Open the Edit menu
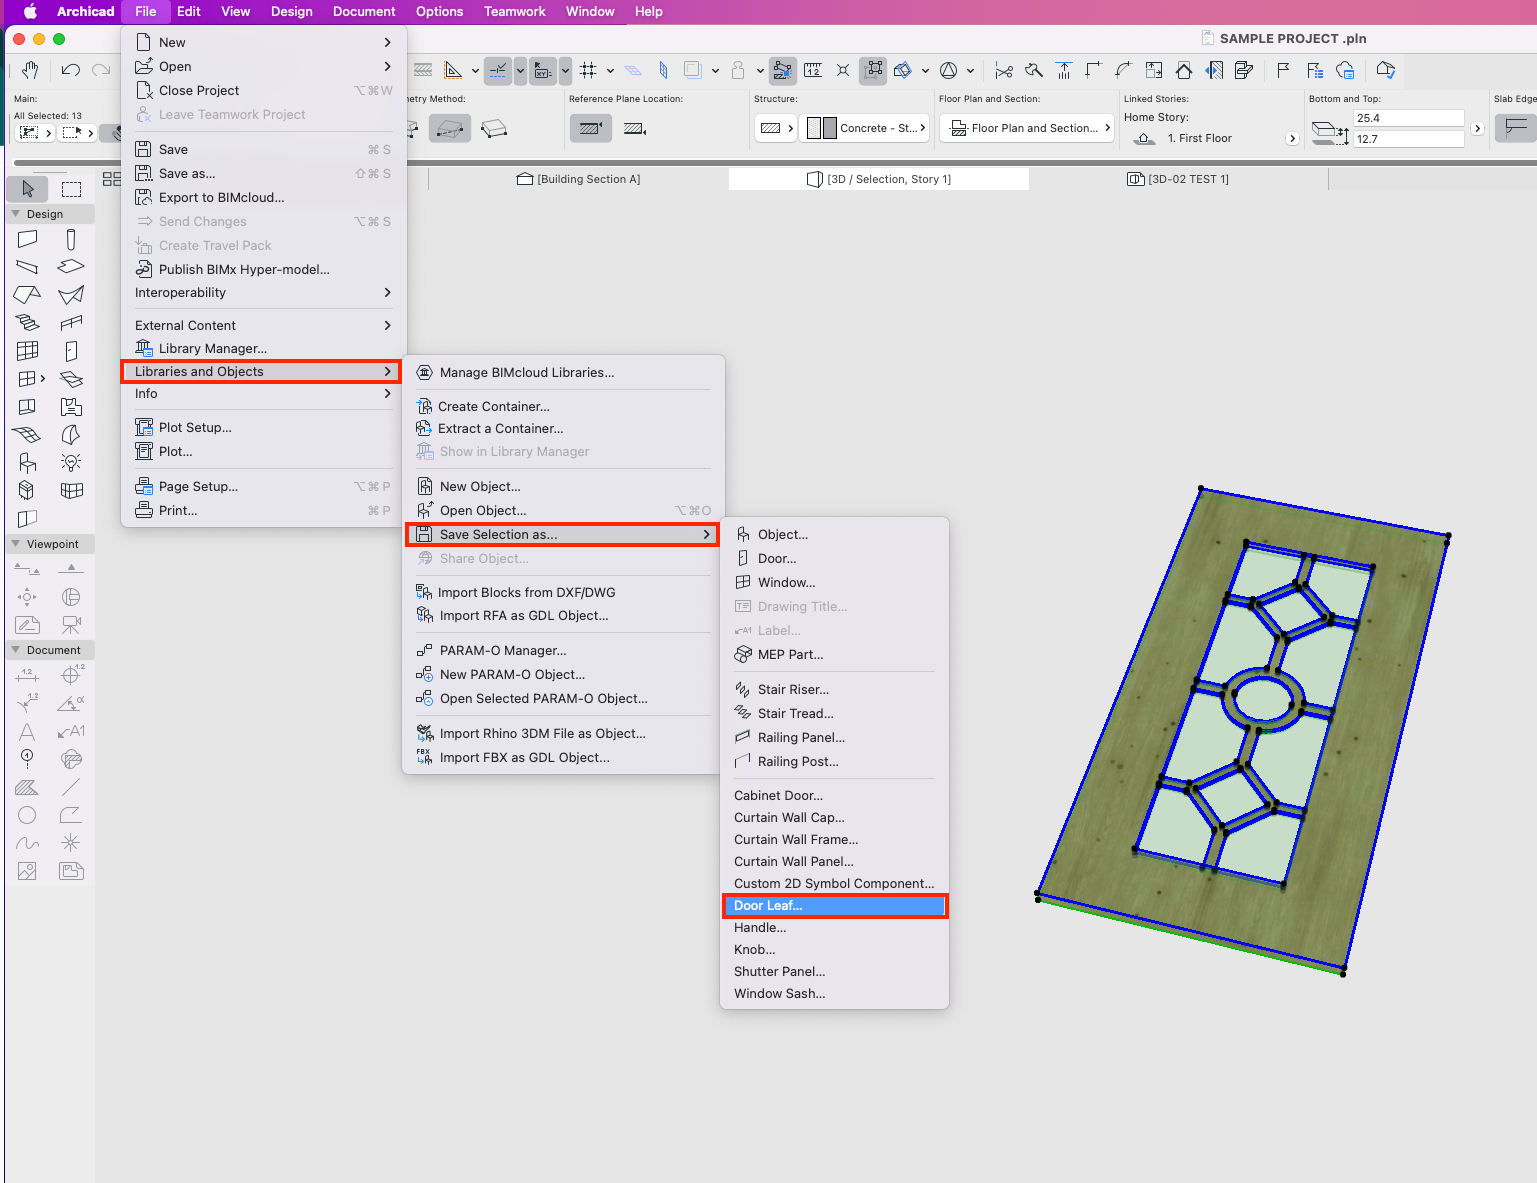The height and width of the screenshot is (1183, 1537). point(189,11)
